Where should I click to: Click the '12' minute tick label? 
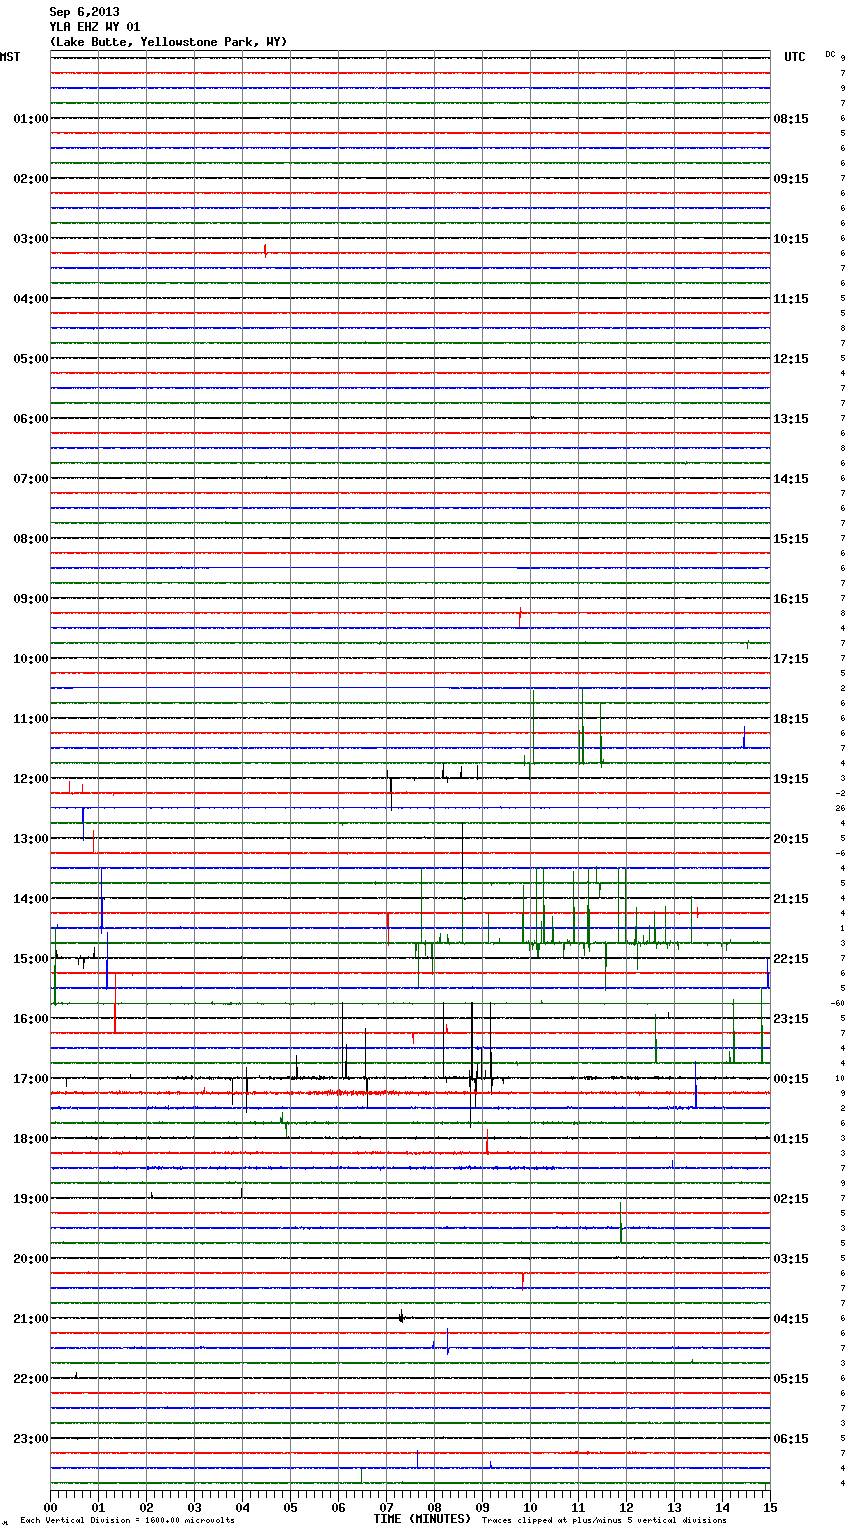tap(626, 1507)
